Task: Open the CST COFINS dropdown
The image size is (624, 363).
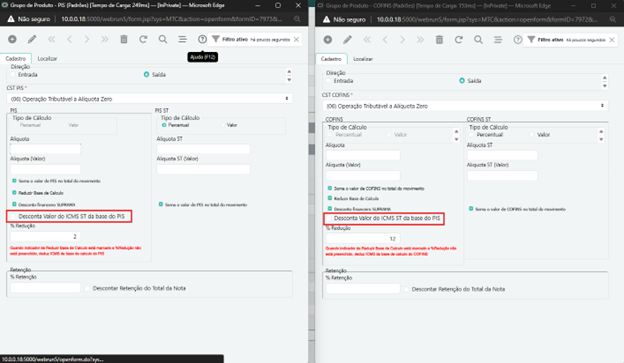Action: 465,106
